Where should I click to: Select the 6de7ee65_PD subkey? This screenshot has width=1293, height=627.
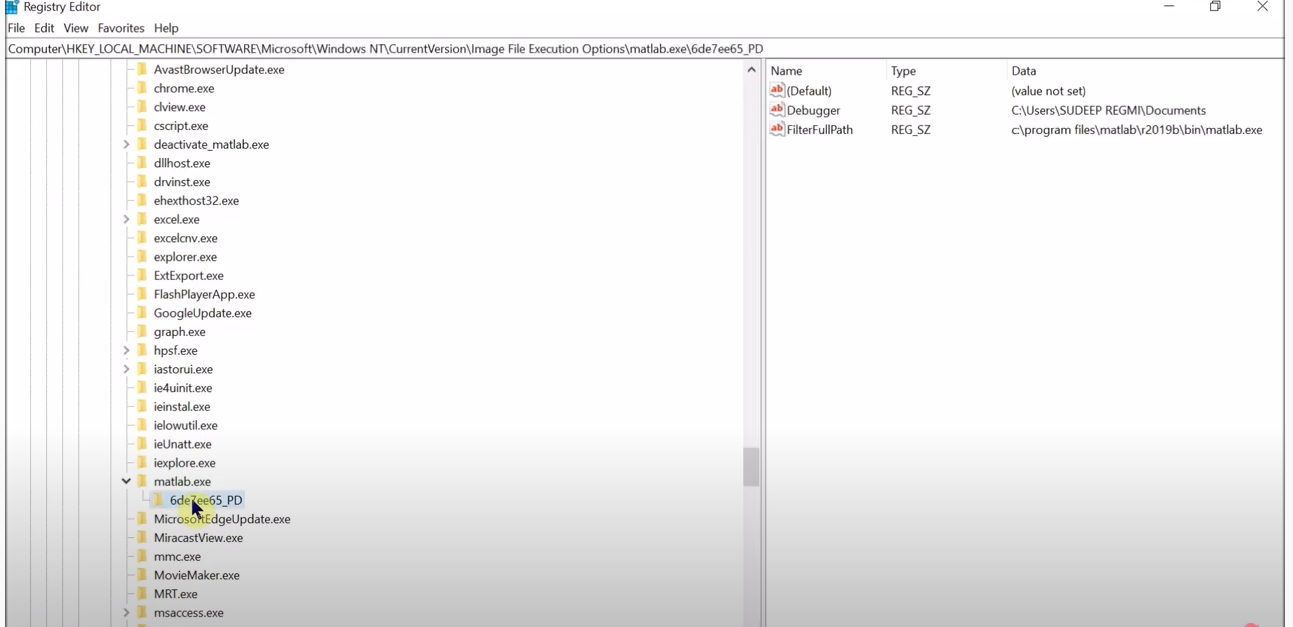click(x=206, y=500)
